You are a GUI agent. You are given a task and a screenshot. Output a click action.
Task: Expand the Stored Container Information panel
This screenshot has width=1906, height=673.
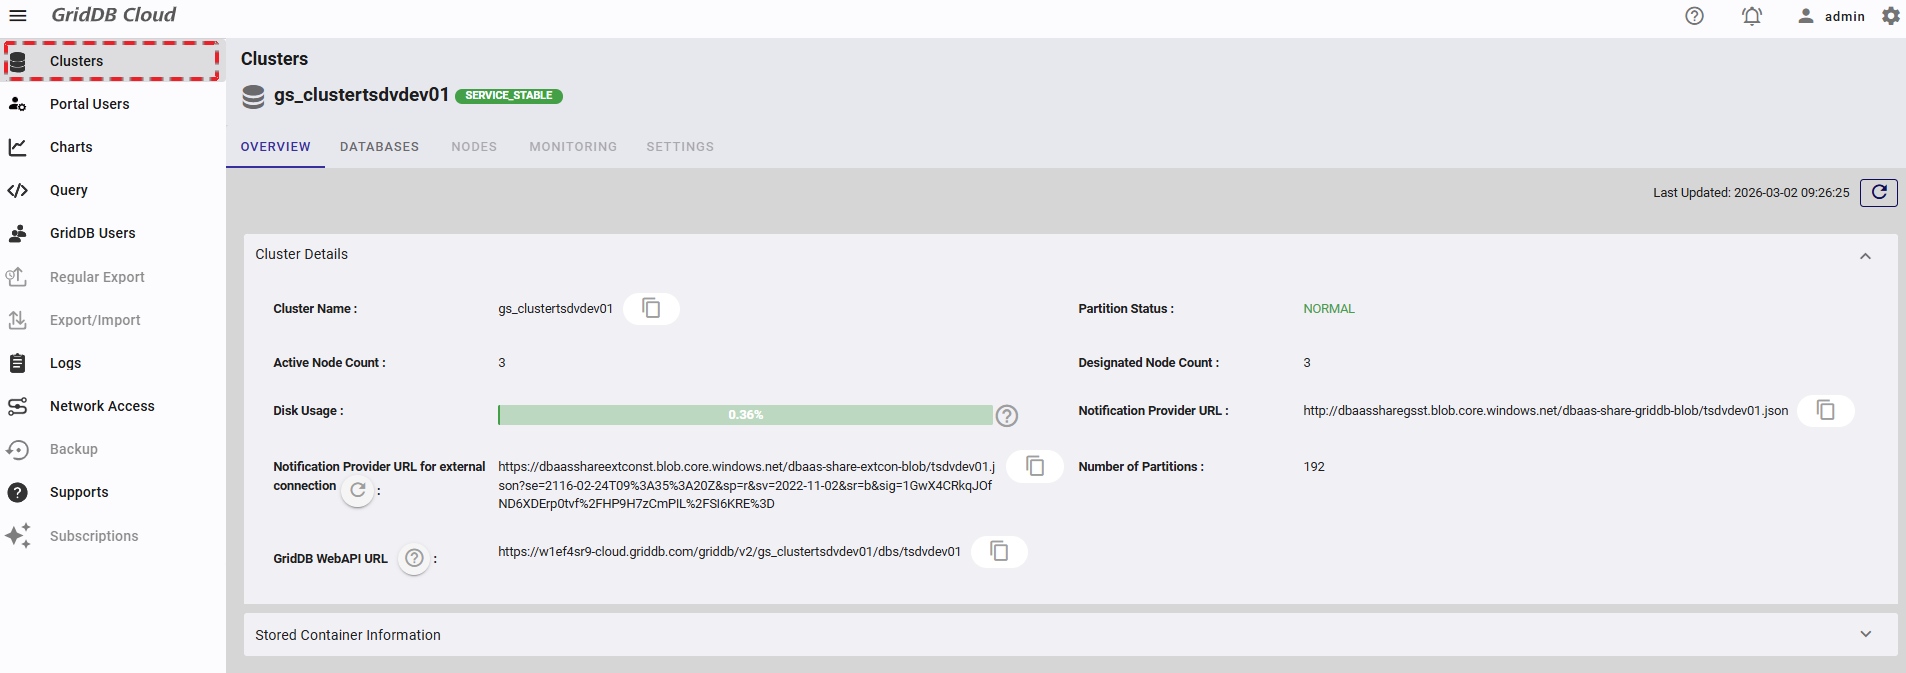coord(1865,634)
